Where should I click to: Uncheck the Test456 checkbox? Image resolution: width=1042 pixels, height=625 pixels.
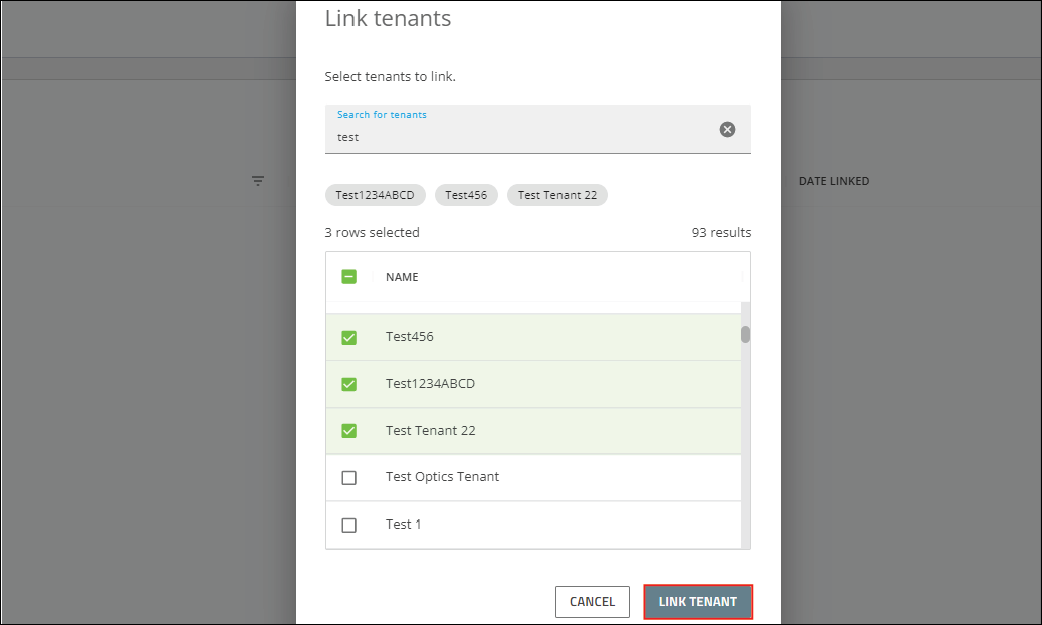click(349, 338)
